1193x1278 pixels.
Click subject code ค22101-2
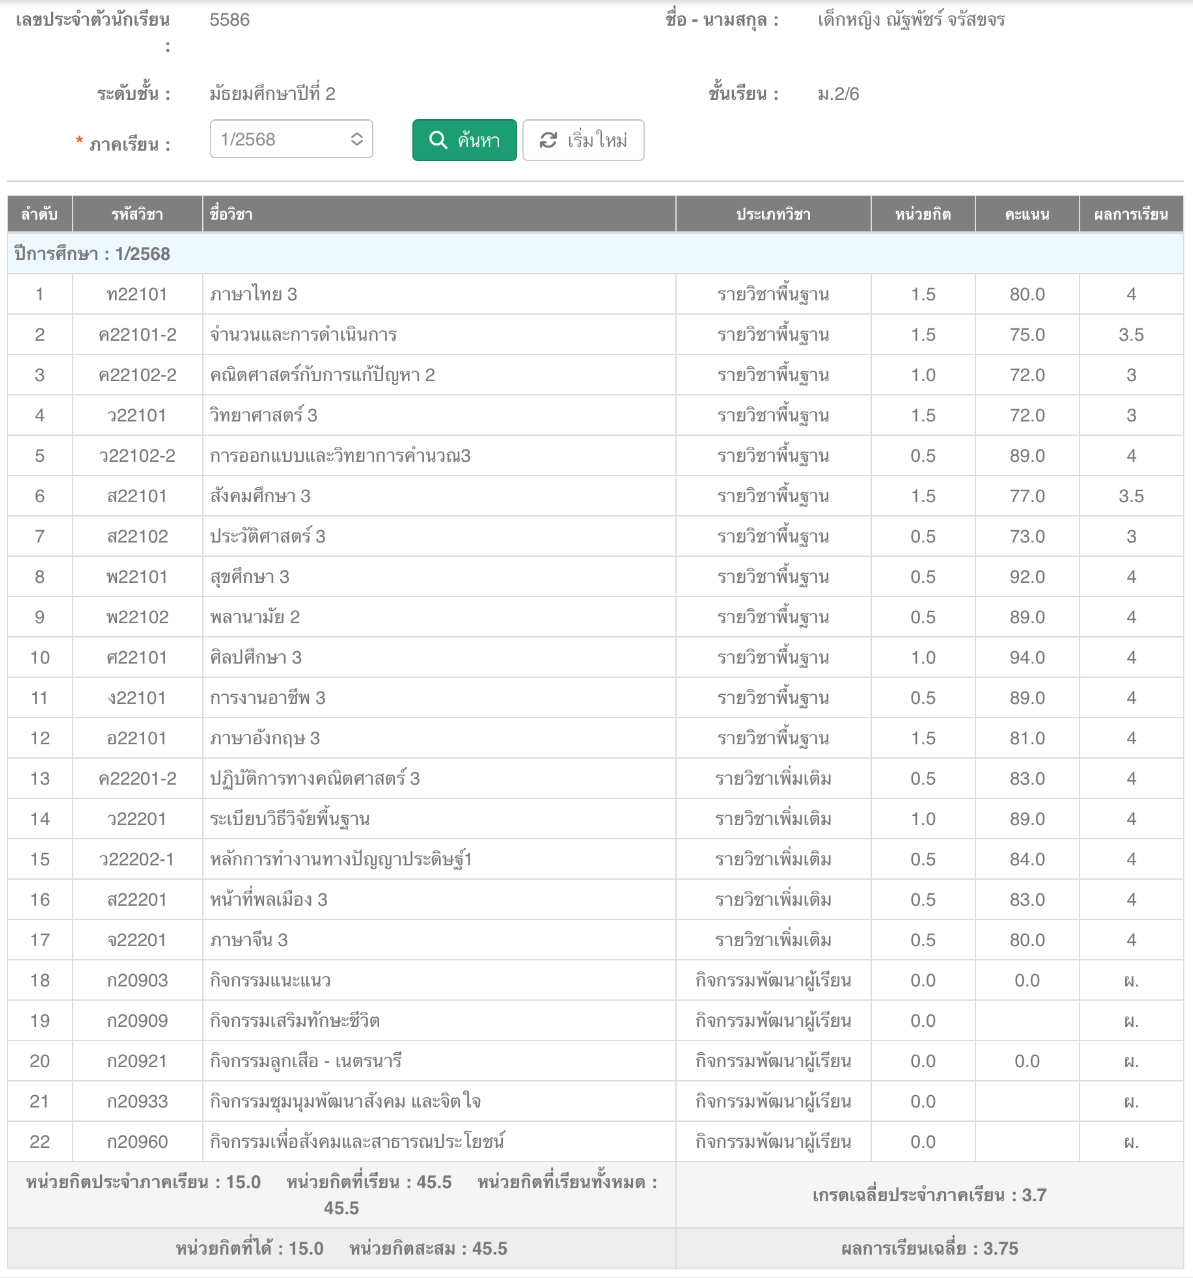(137, 335)
